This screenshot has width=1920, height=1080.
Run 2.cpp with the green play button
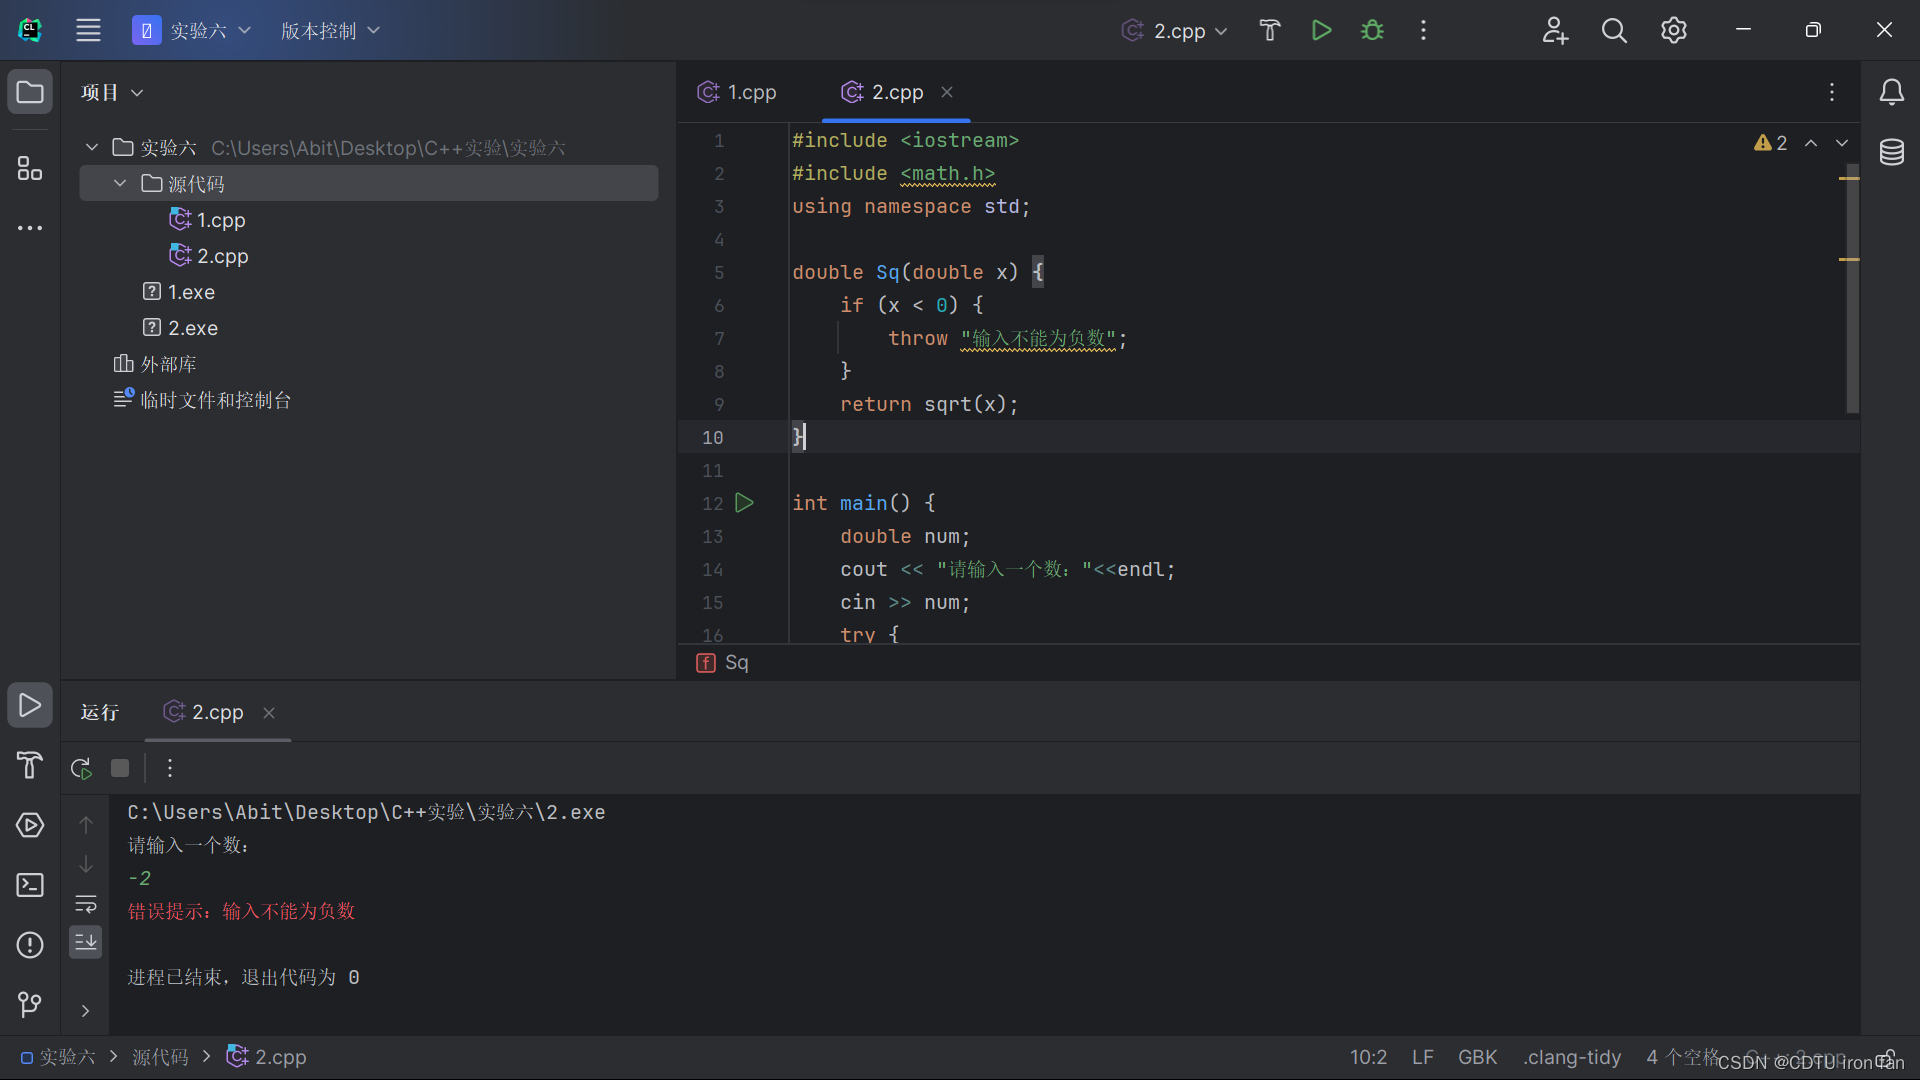1321,30
